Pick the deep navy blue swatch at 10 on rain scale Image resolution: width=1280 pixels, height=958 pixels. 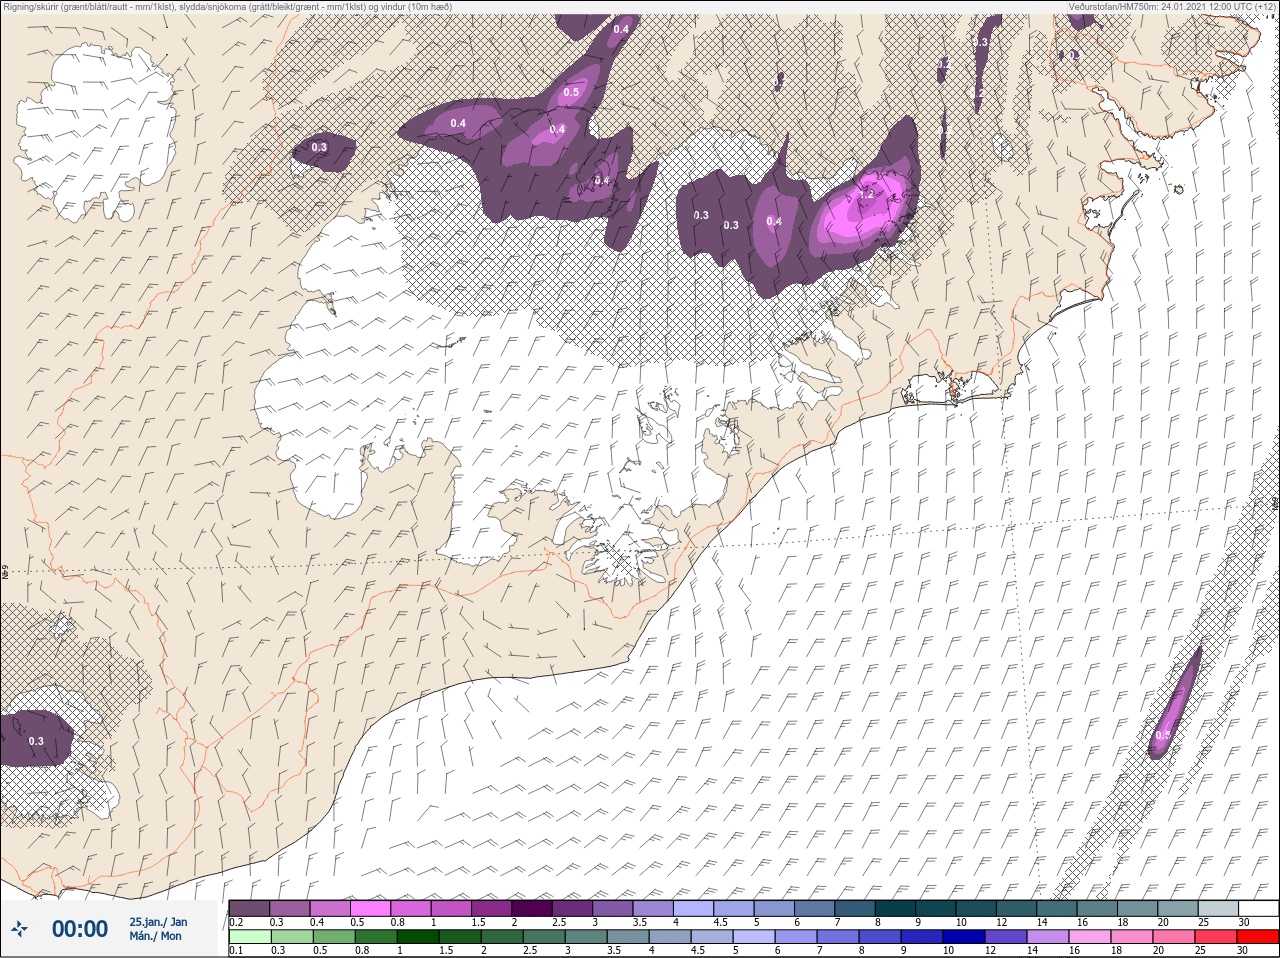pyautogui.click(x=964, y=936)
